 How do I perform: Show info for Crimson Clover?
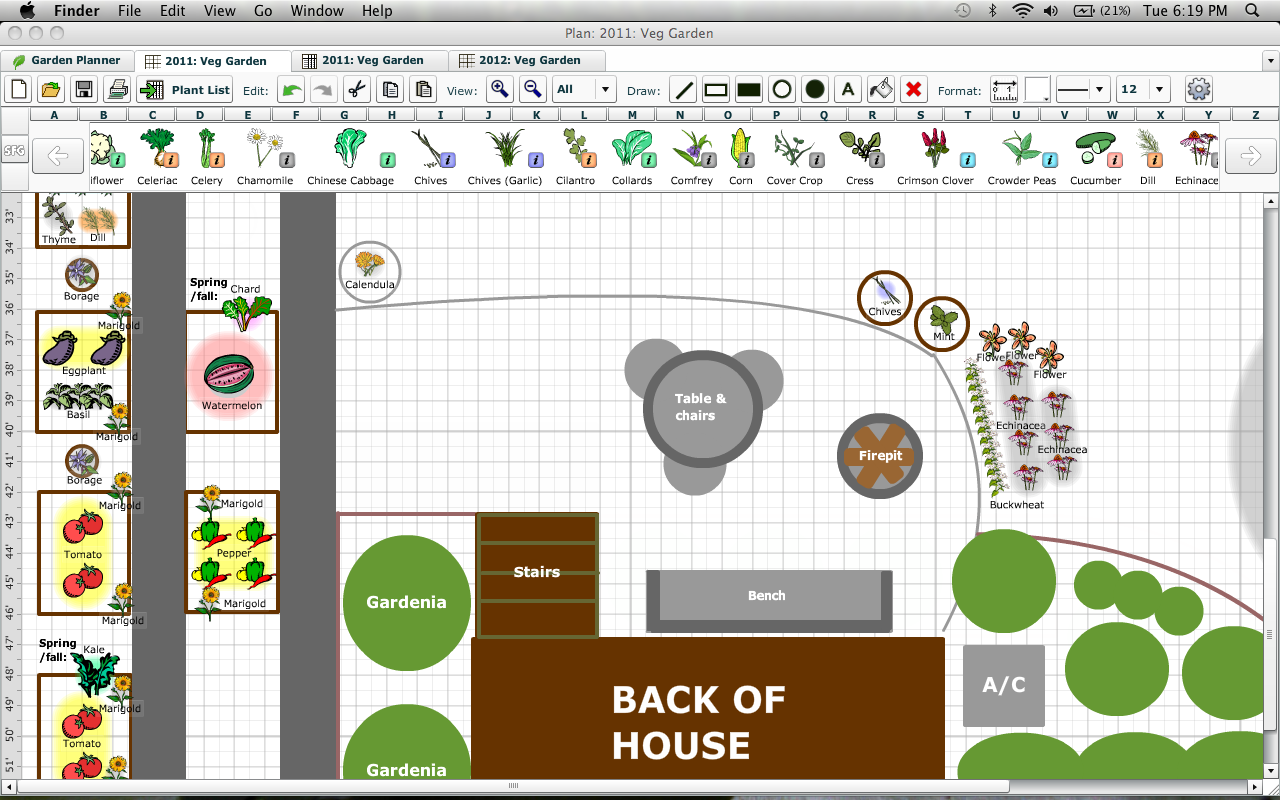pos(967,160)
